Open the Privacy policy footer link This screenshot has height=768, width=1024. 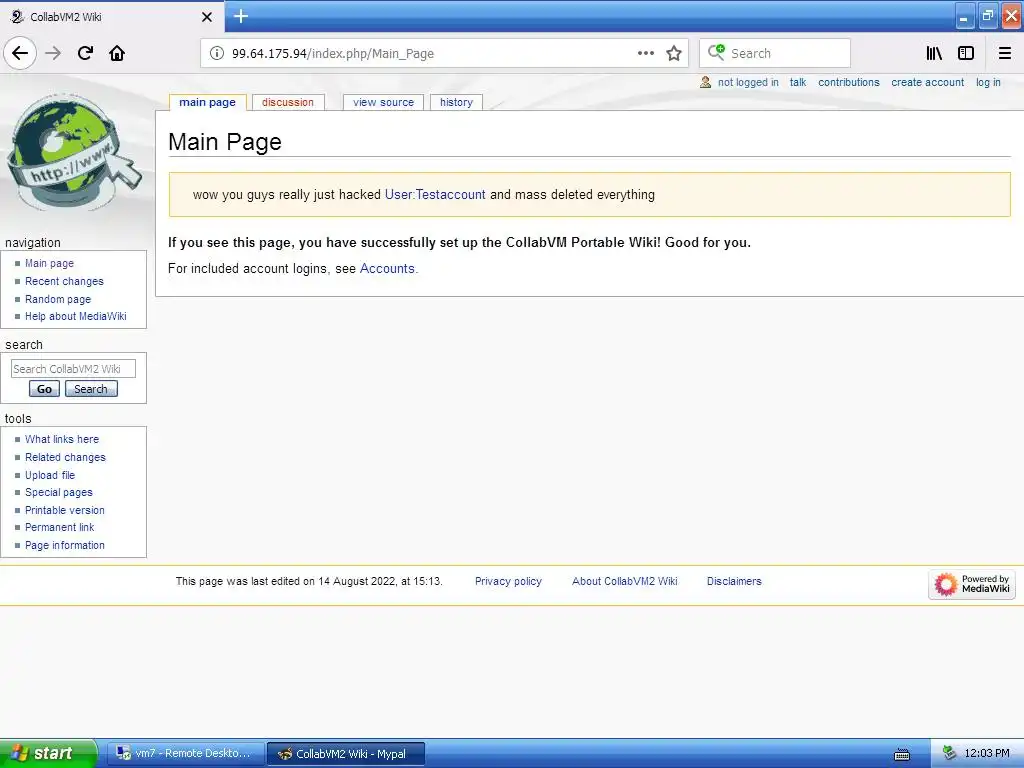point(508,581)
